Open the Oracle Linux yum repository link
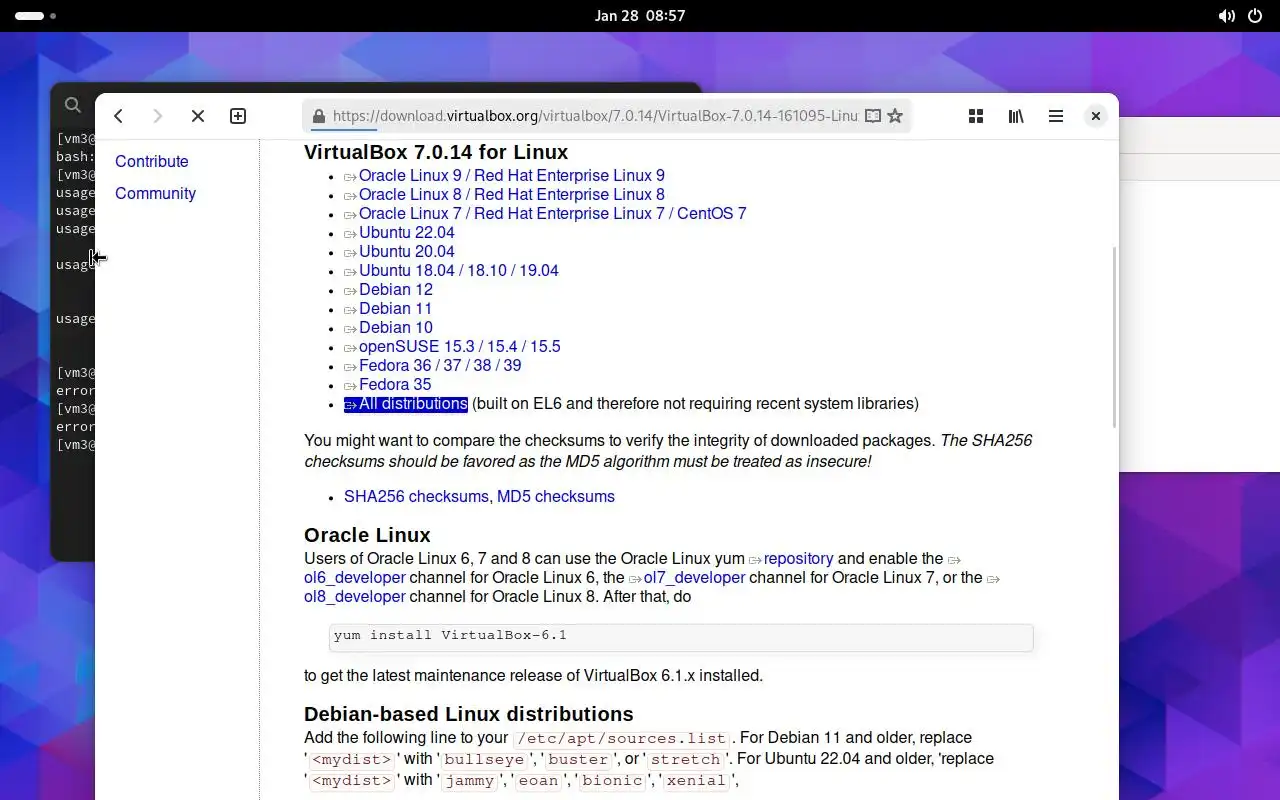 coord(798,559)
